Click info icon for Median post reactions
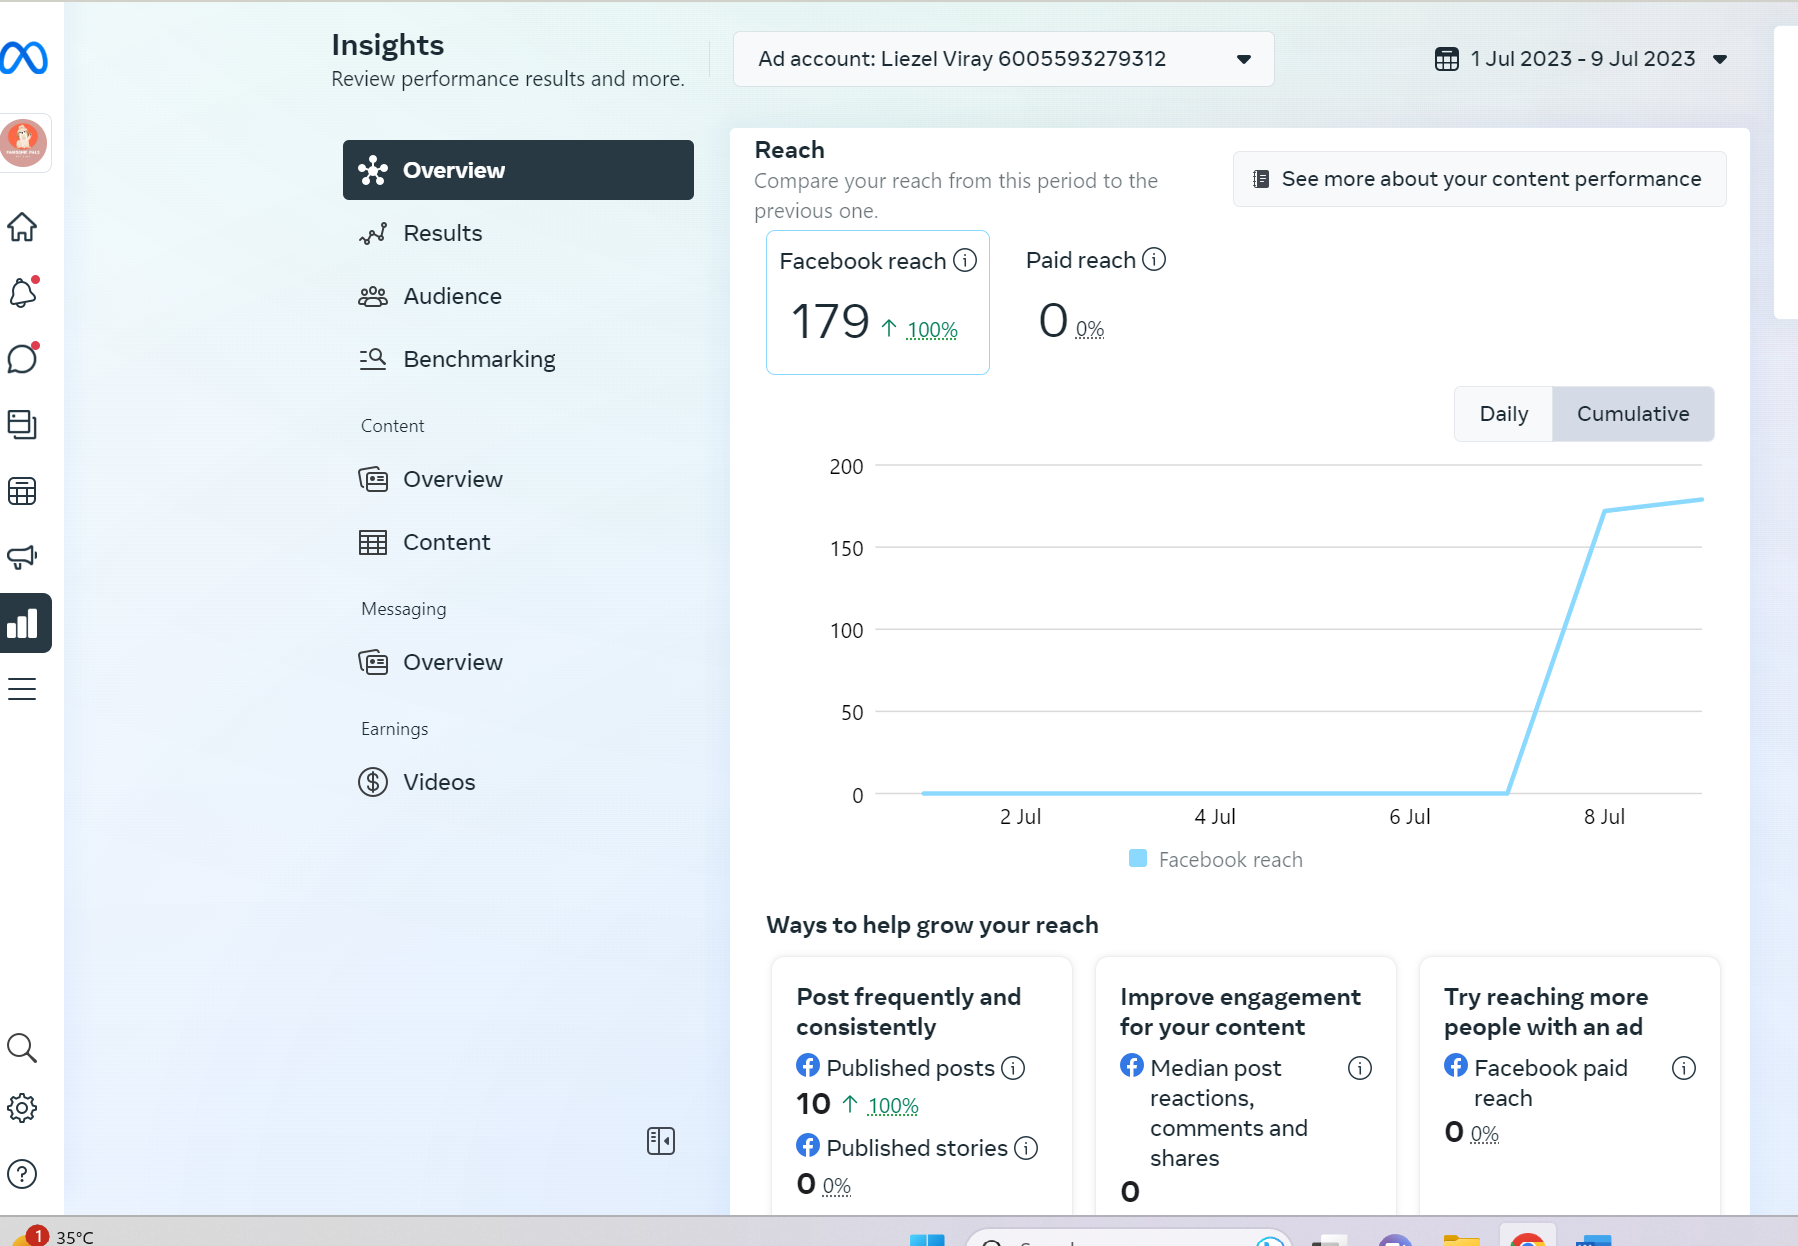The height and width of the screenshot is (1246, 1798). pos(1360,1068)
